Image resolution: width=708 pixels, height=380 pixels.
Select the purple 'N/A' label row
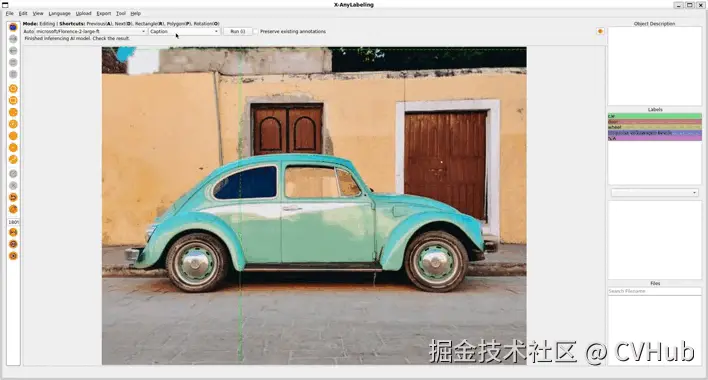point(655,139)
